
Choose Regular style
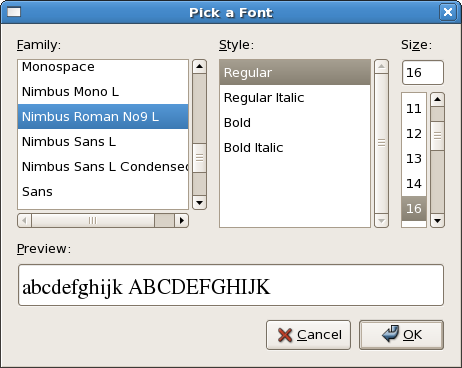[295, 72]
